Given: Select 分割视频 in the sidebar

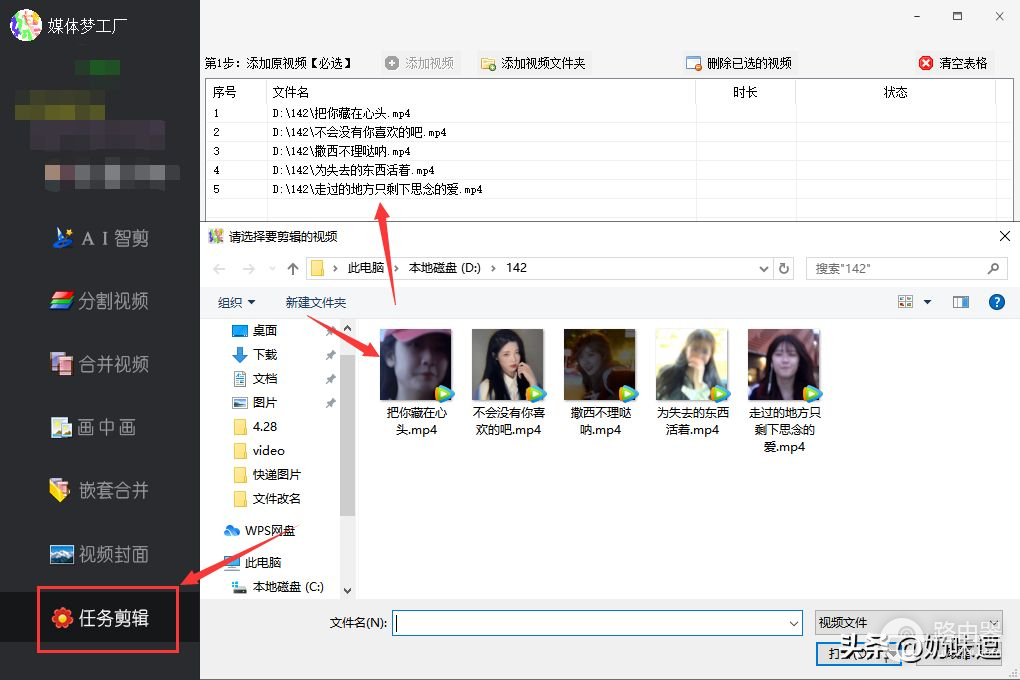Looking at the screenshot, I should pyautogui.click(x=101, y=301).
